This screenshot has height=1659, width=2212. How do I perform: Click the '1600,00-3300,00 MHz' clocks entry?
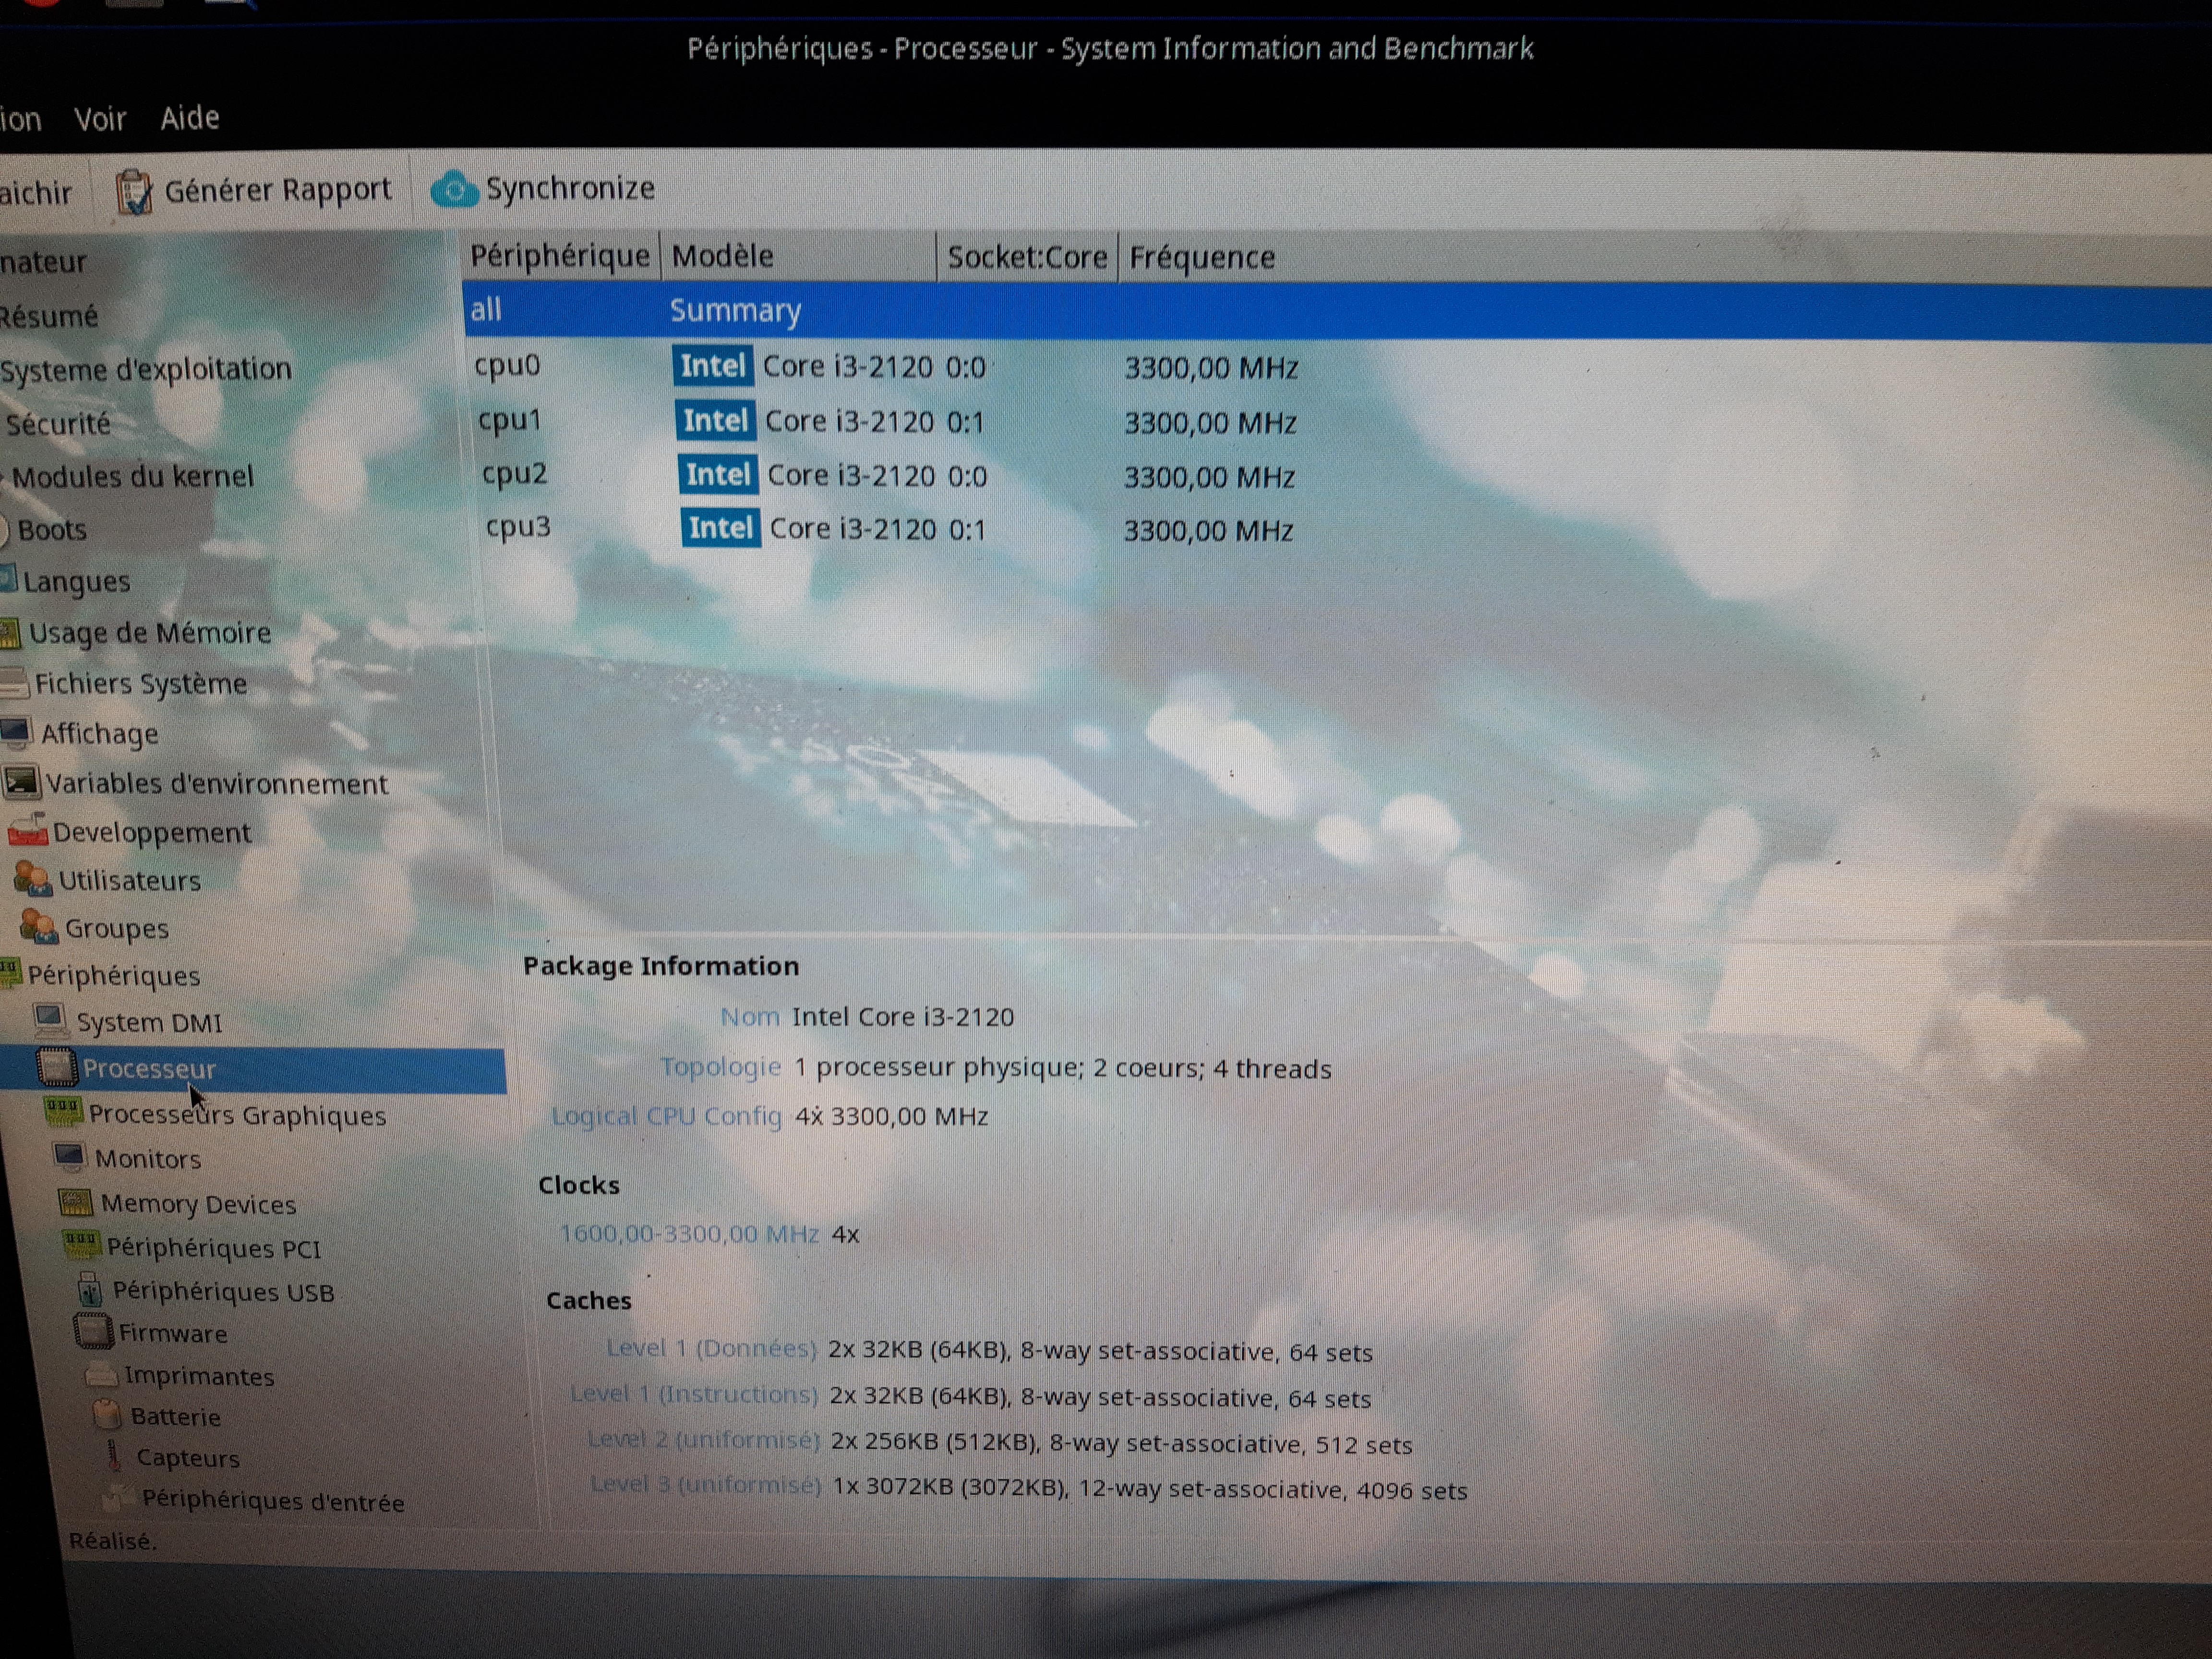(689, 1234)
